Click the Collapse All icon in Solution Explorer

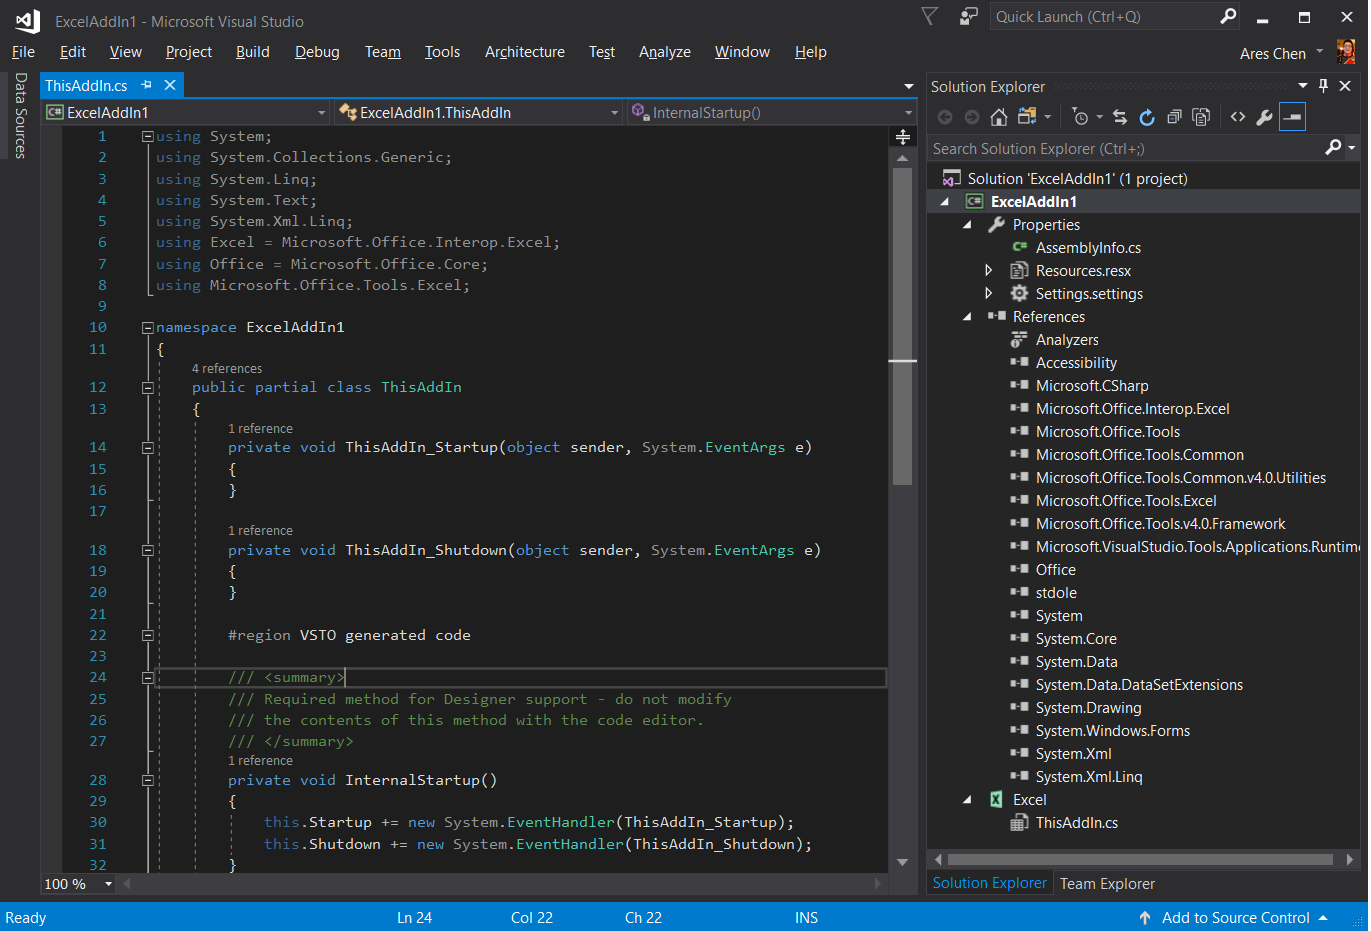[x=1174, y=117]
